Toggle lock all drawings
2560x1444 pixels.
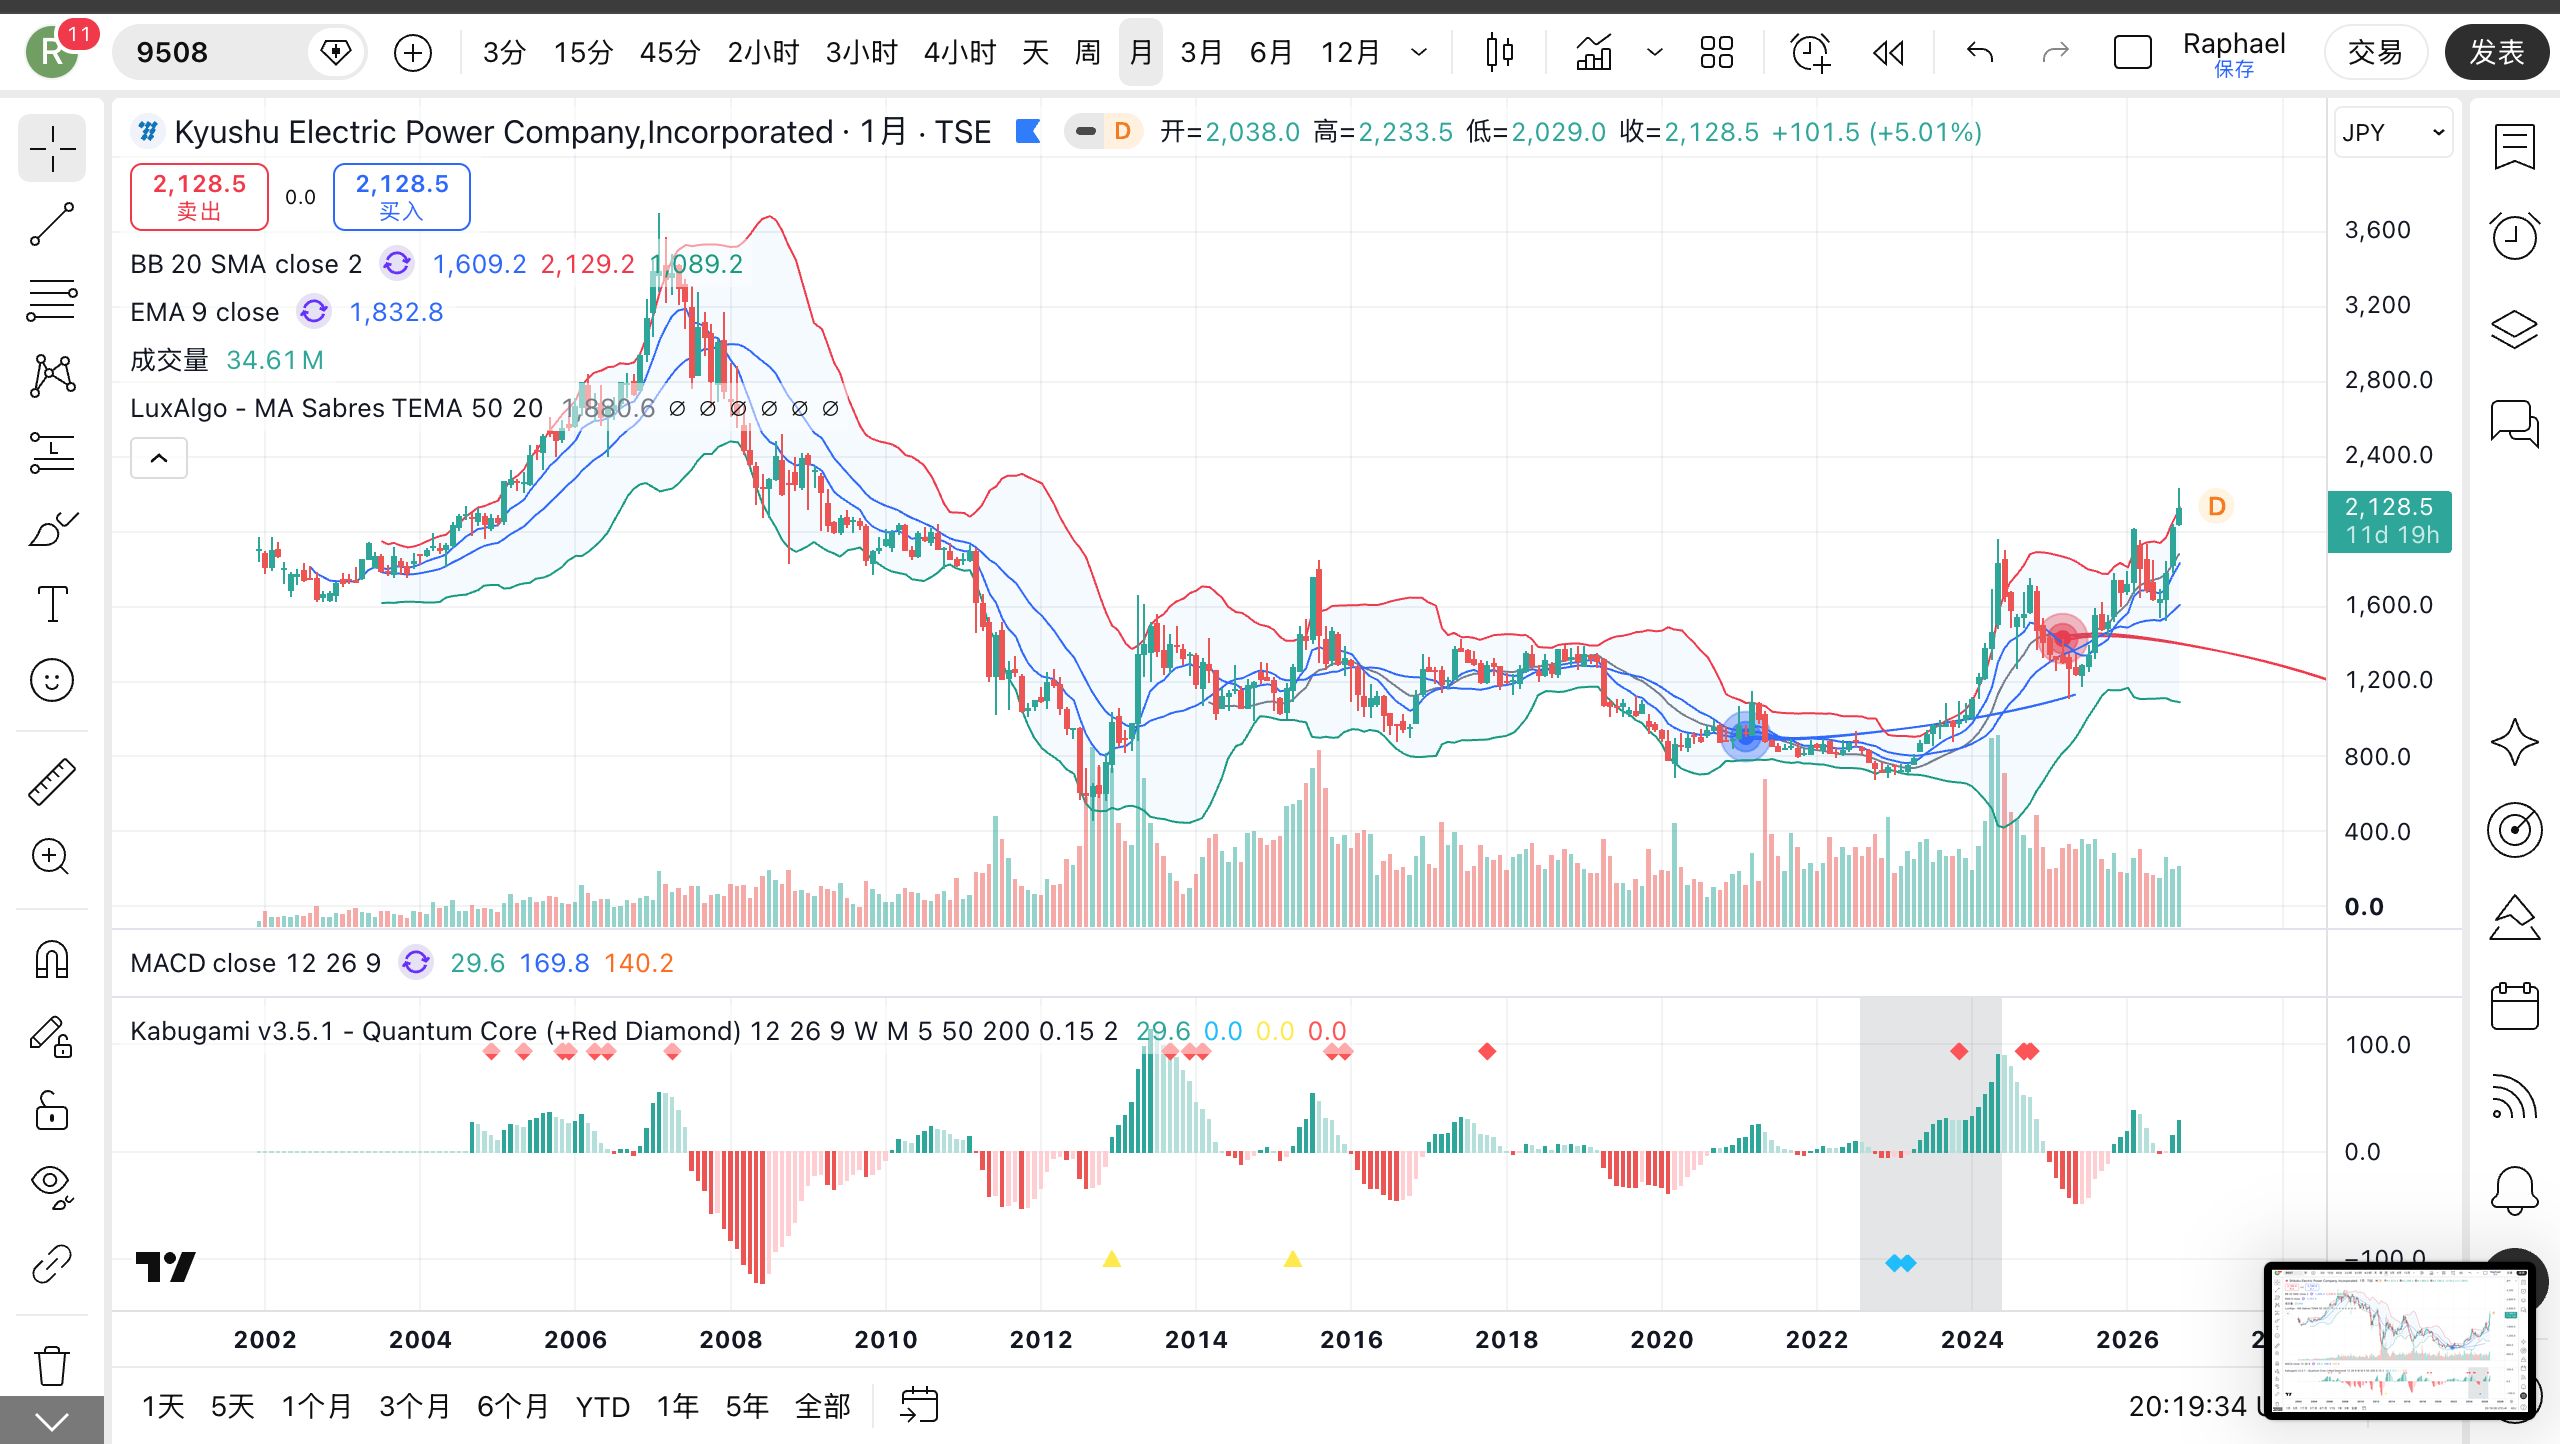tap(52, 1111)
